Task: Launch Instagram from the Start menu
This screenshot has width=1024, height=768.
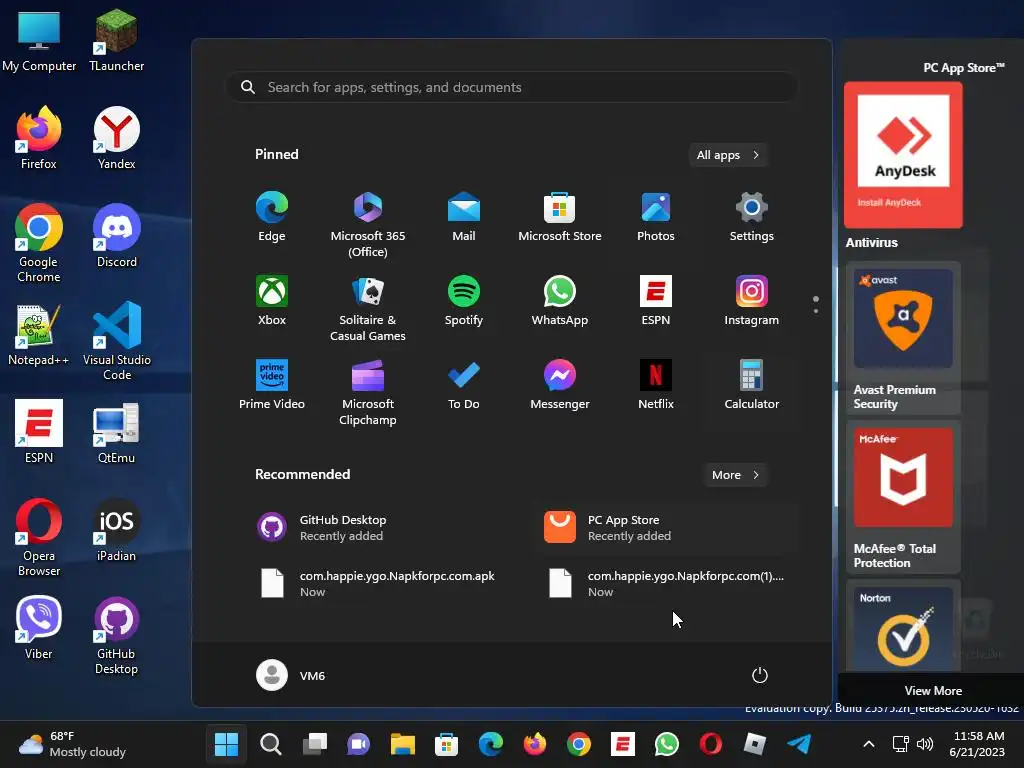Action: pos(752,301)
